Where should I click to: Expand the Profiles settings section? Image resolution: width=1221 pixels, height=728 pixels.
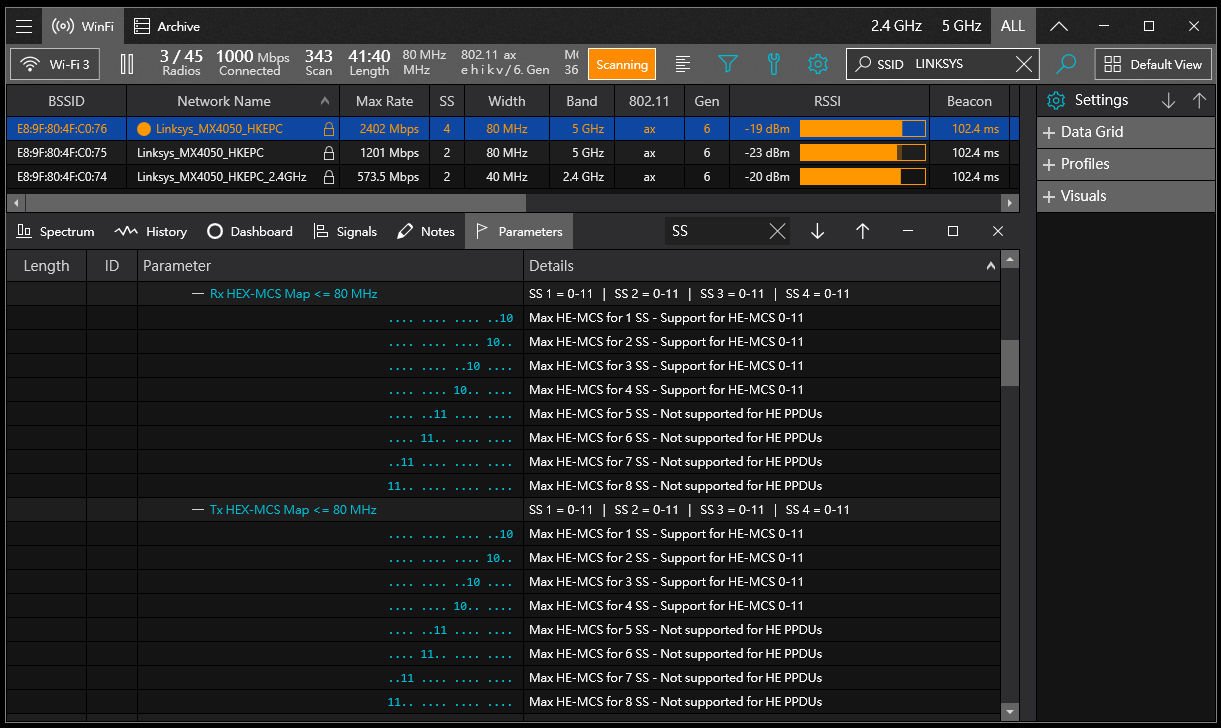(x=1125, y=164)
